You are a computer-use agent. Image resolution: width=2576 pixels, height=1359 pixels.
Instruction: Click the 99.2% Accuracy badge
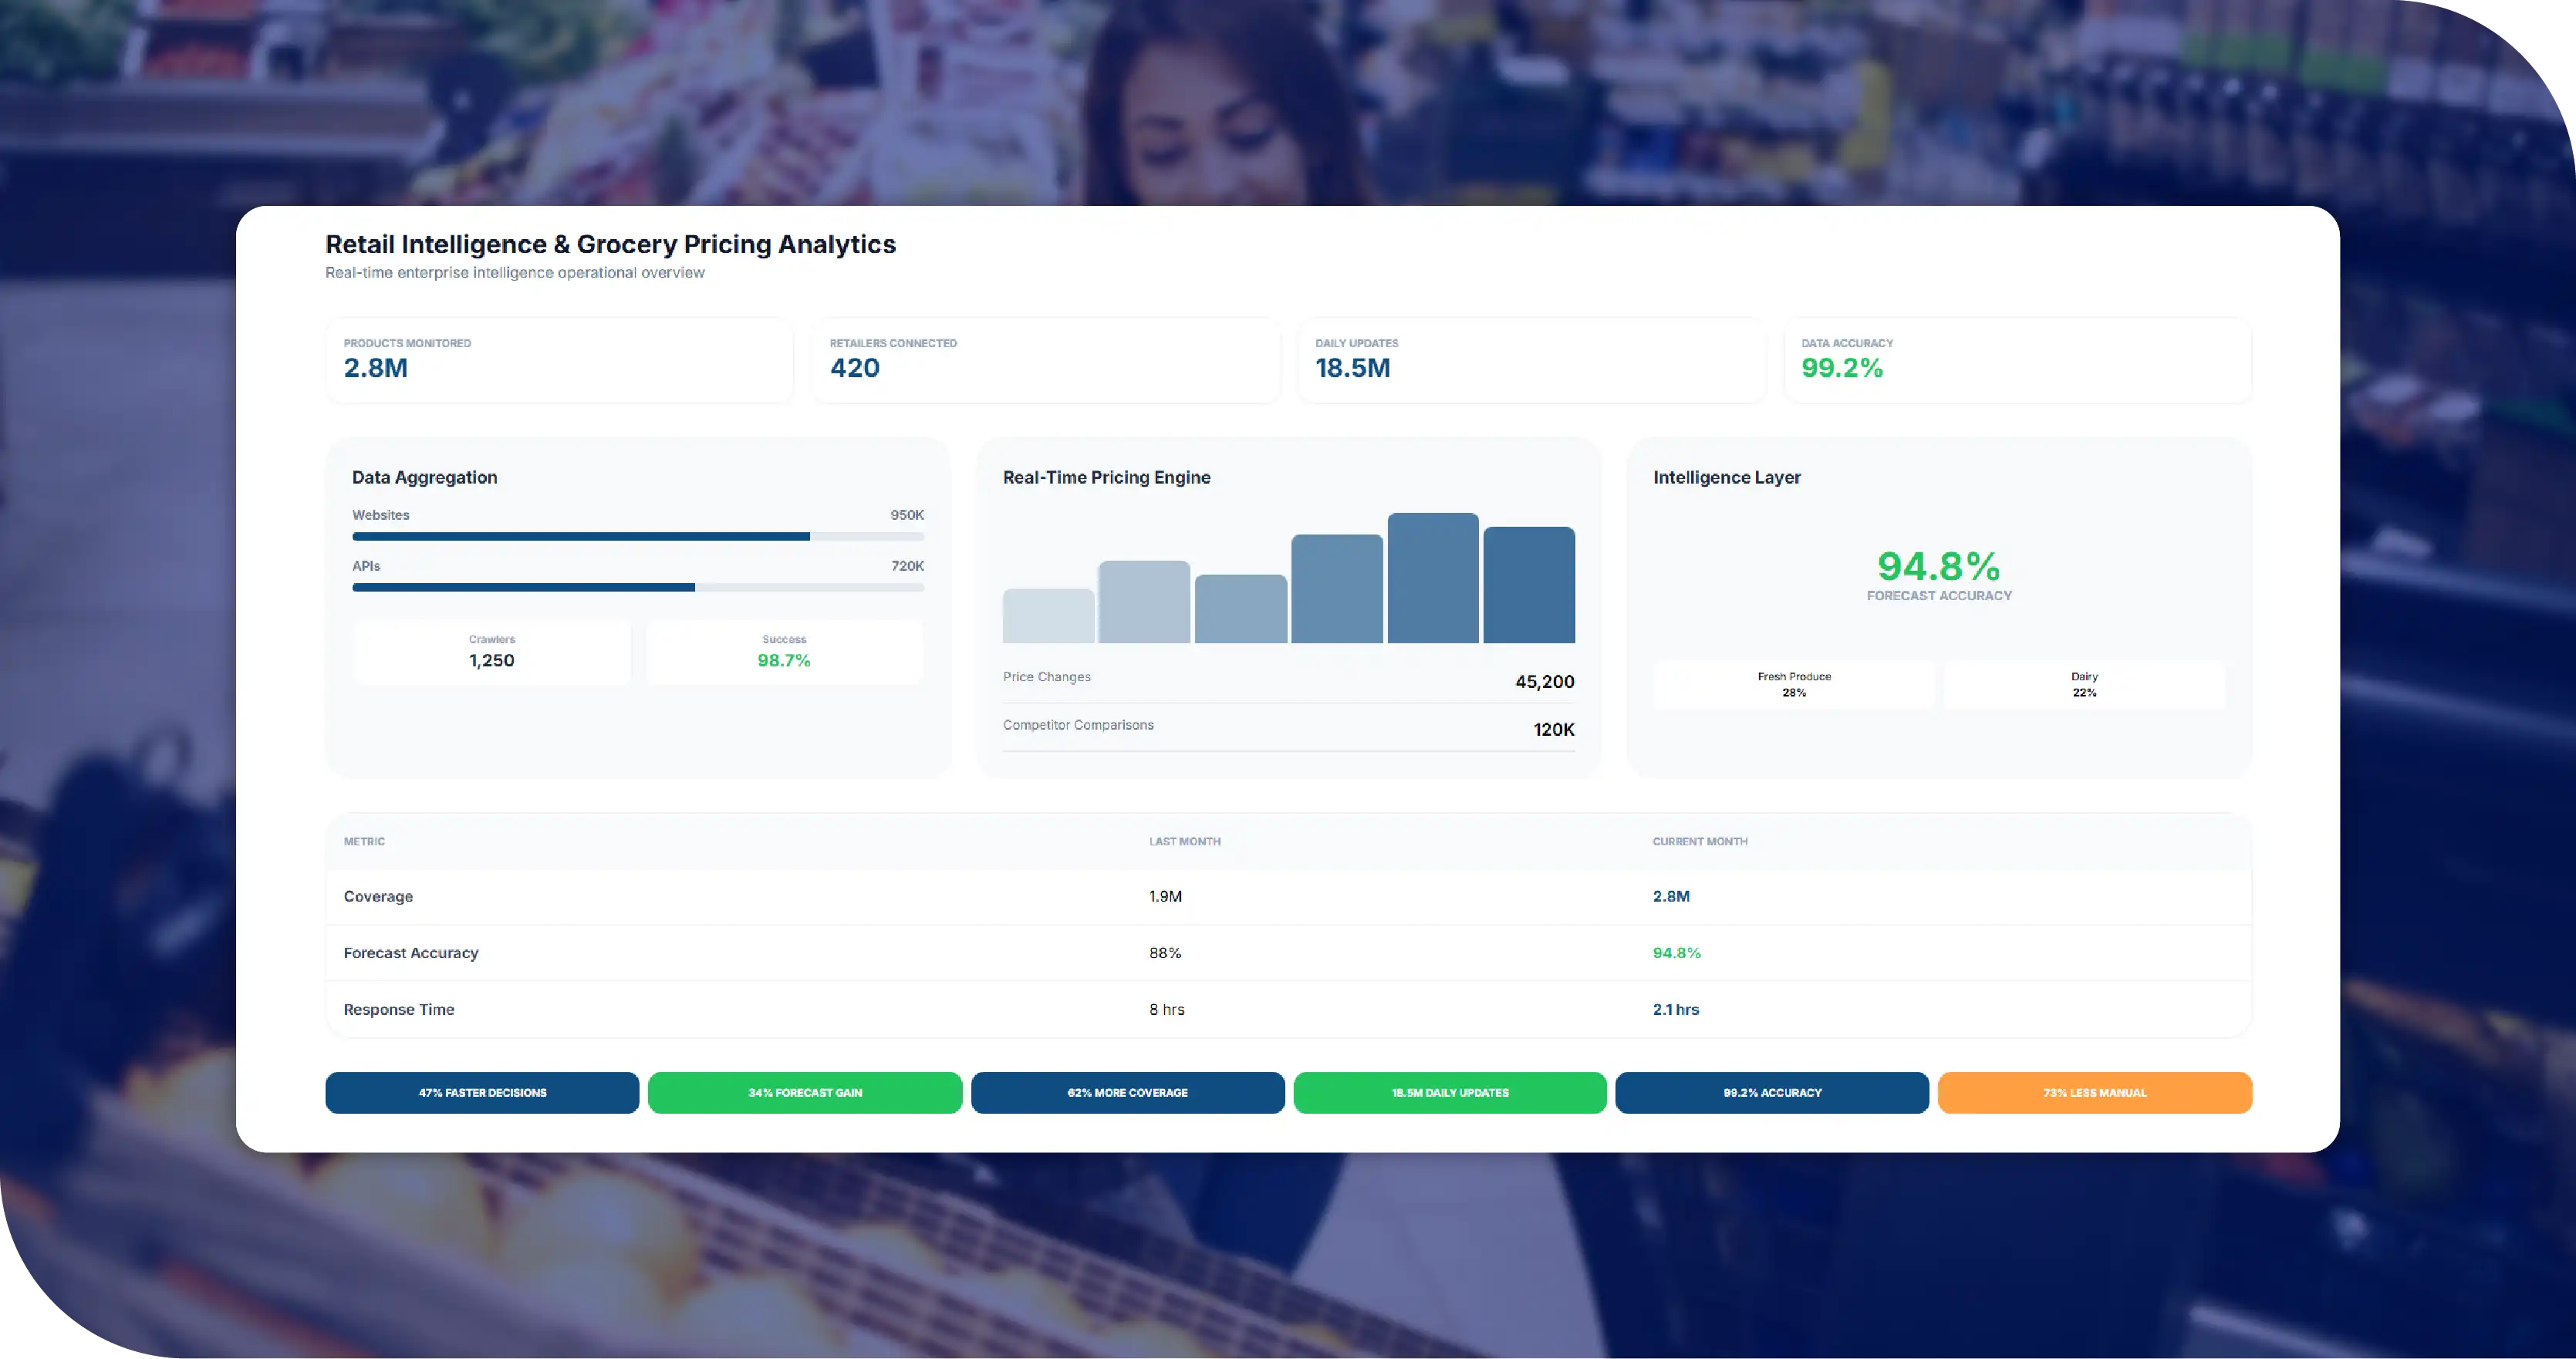pyautogui.click(x=1772, y=1092)
